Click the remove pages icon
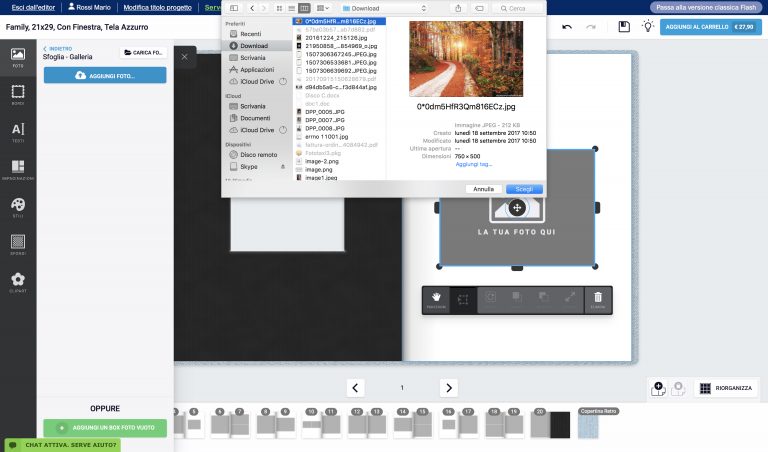This screenshot has width=768, height=452. point(678,388)
